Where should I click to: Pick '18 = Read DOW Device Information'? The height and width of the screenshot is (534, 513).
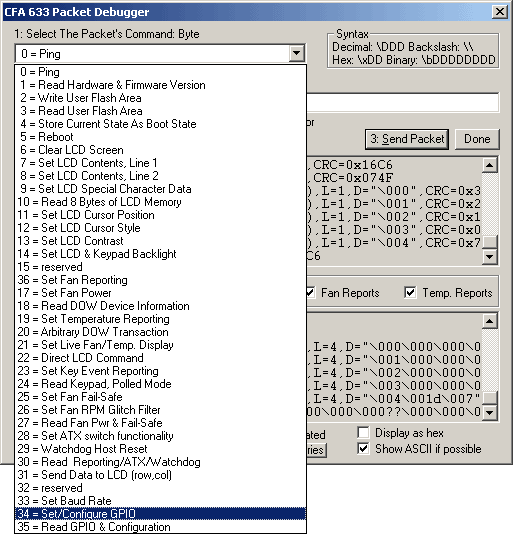pos(160,306)
